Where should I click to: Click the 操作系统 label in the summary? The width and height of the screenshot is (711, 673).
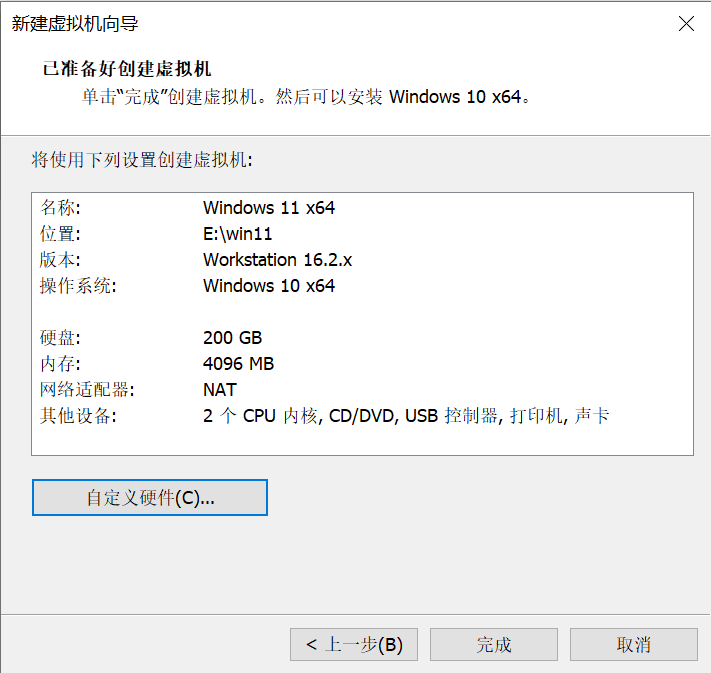point(78,286)
